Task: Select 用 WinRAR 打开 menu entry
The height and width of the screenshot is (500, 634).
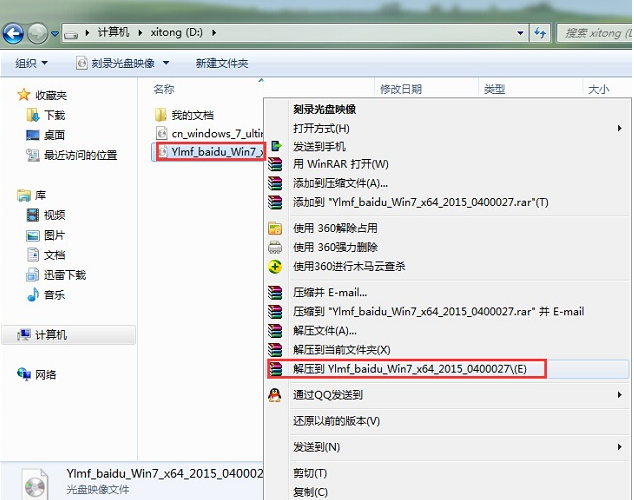Action: 340,164
